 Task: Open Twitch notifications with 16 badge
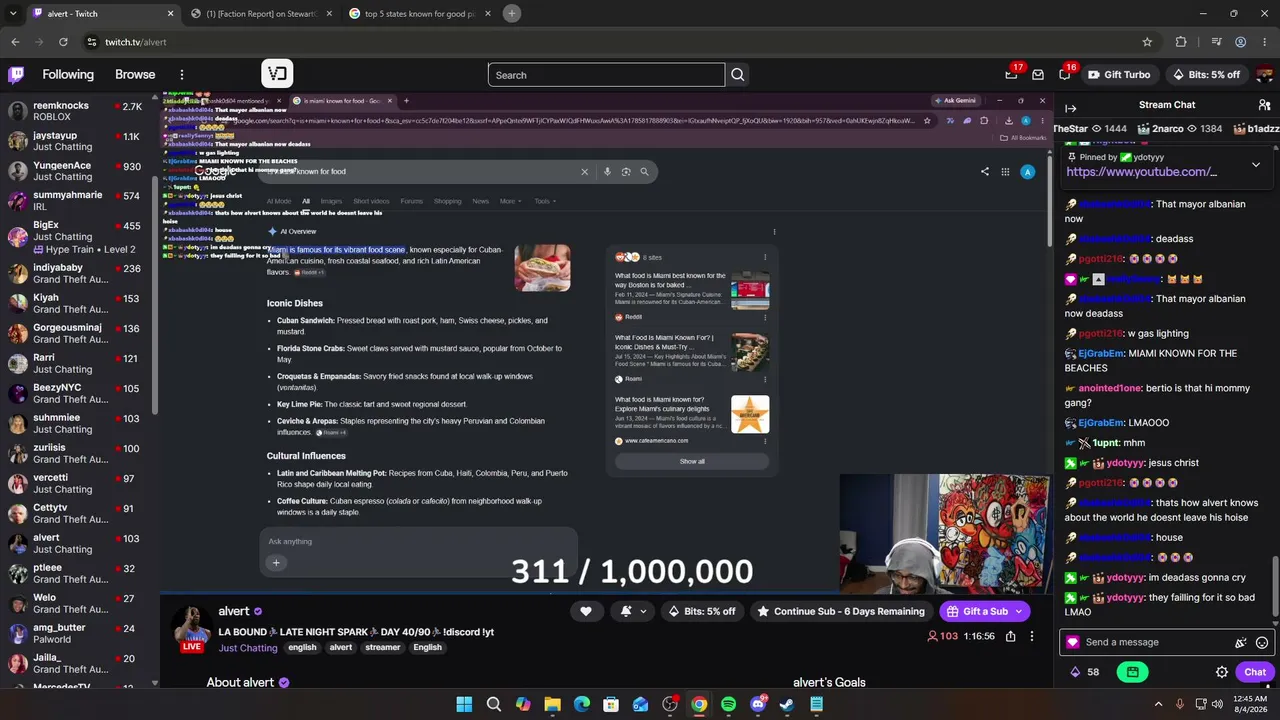1065,74
